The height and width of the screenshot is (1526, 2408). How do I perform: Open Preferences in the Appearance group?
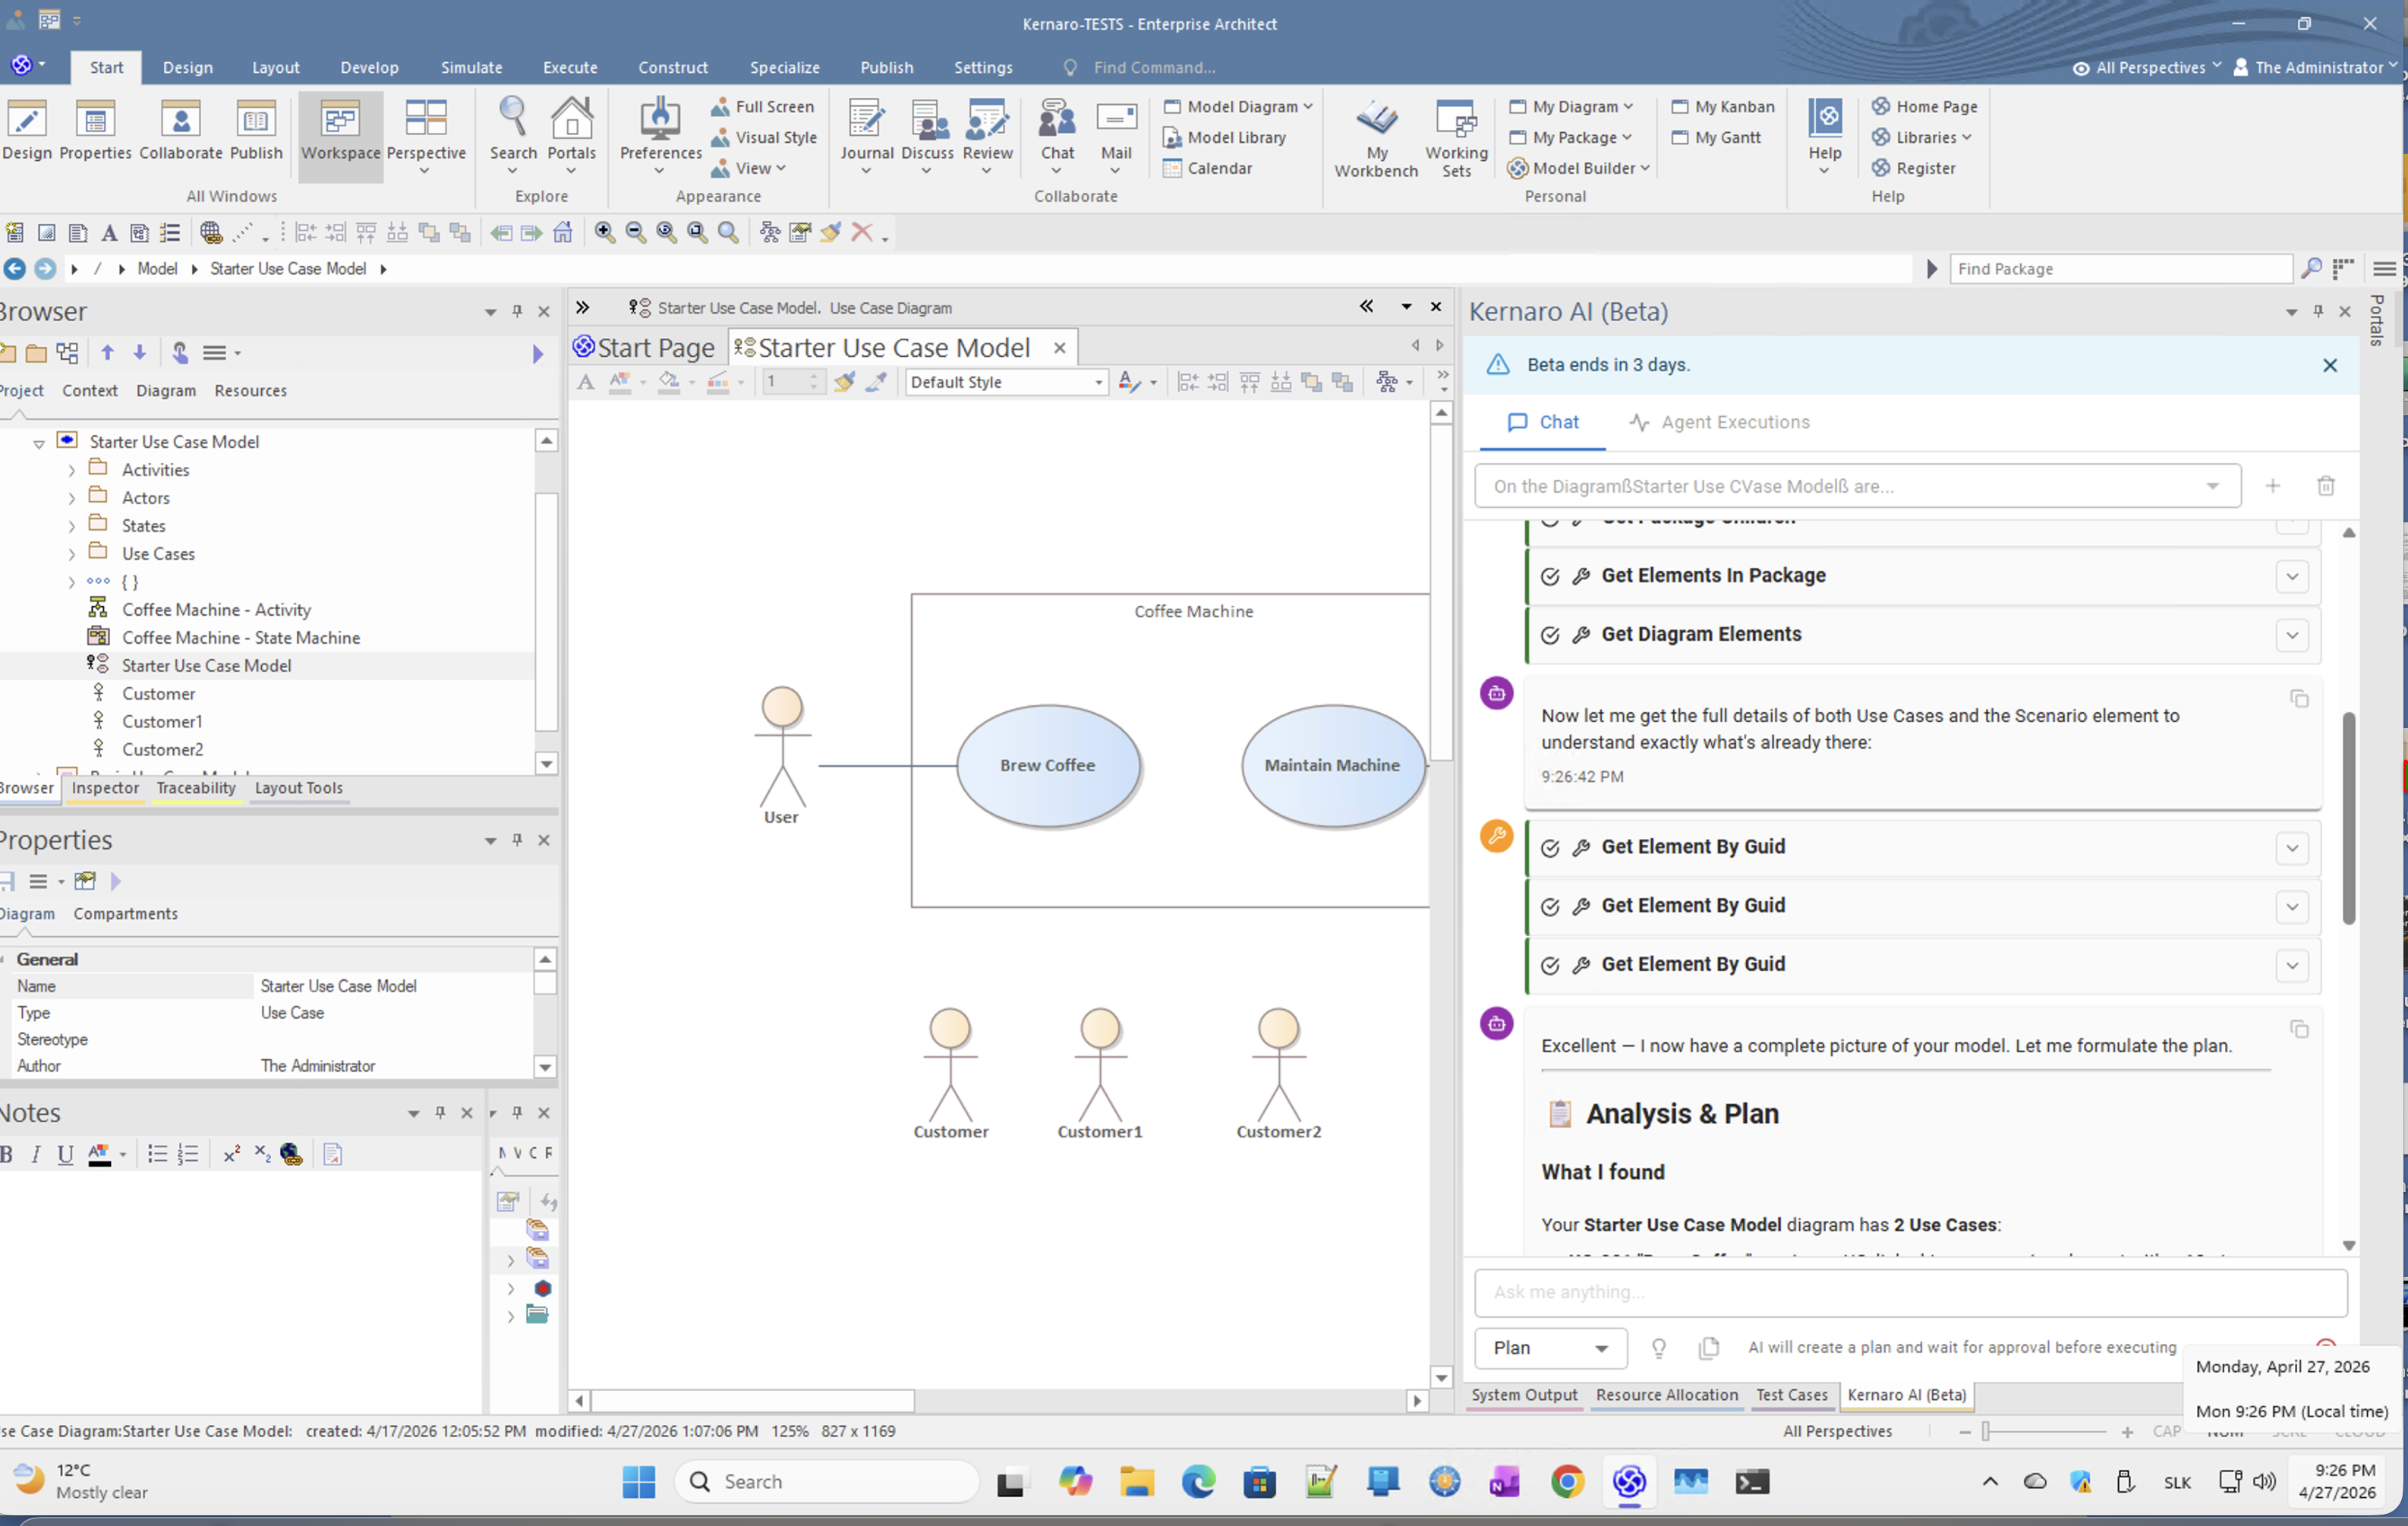660,136
